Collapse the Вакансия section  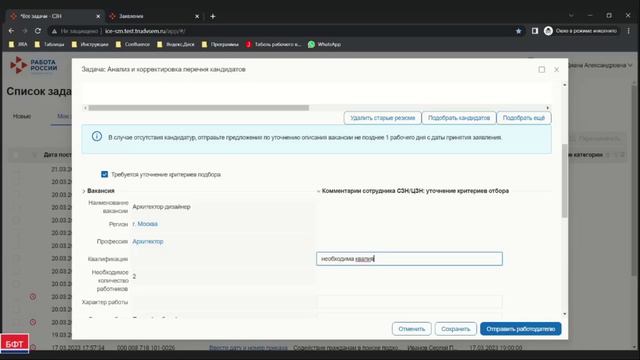pyautogui.click(x=84, y=191)
